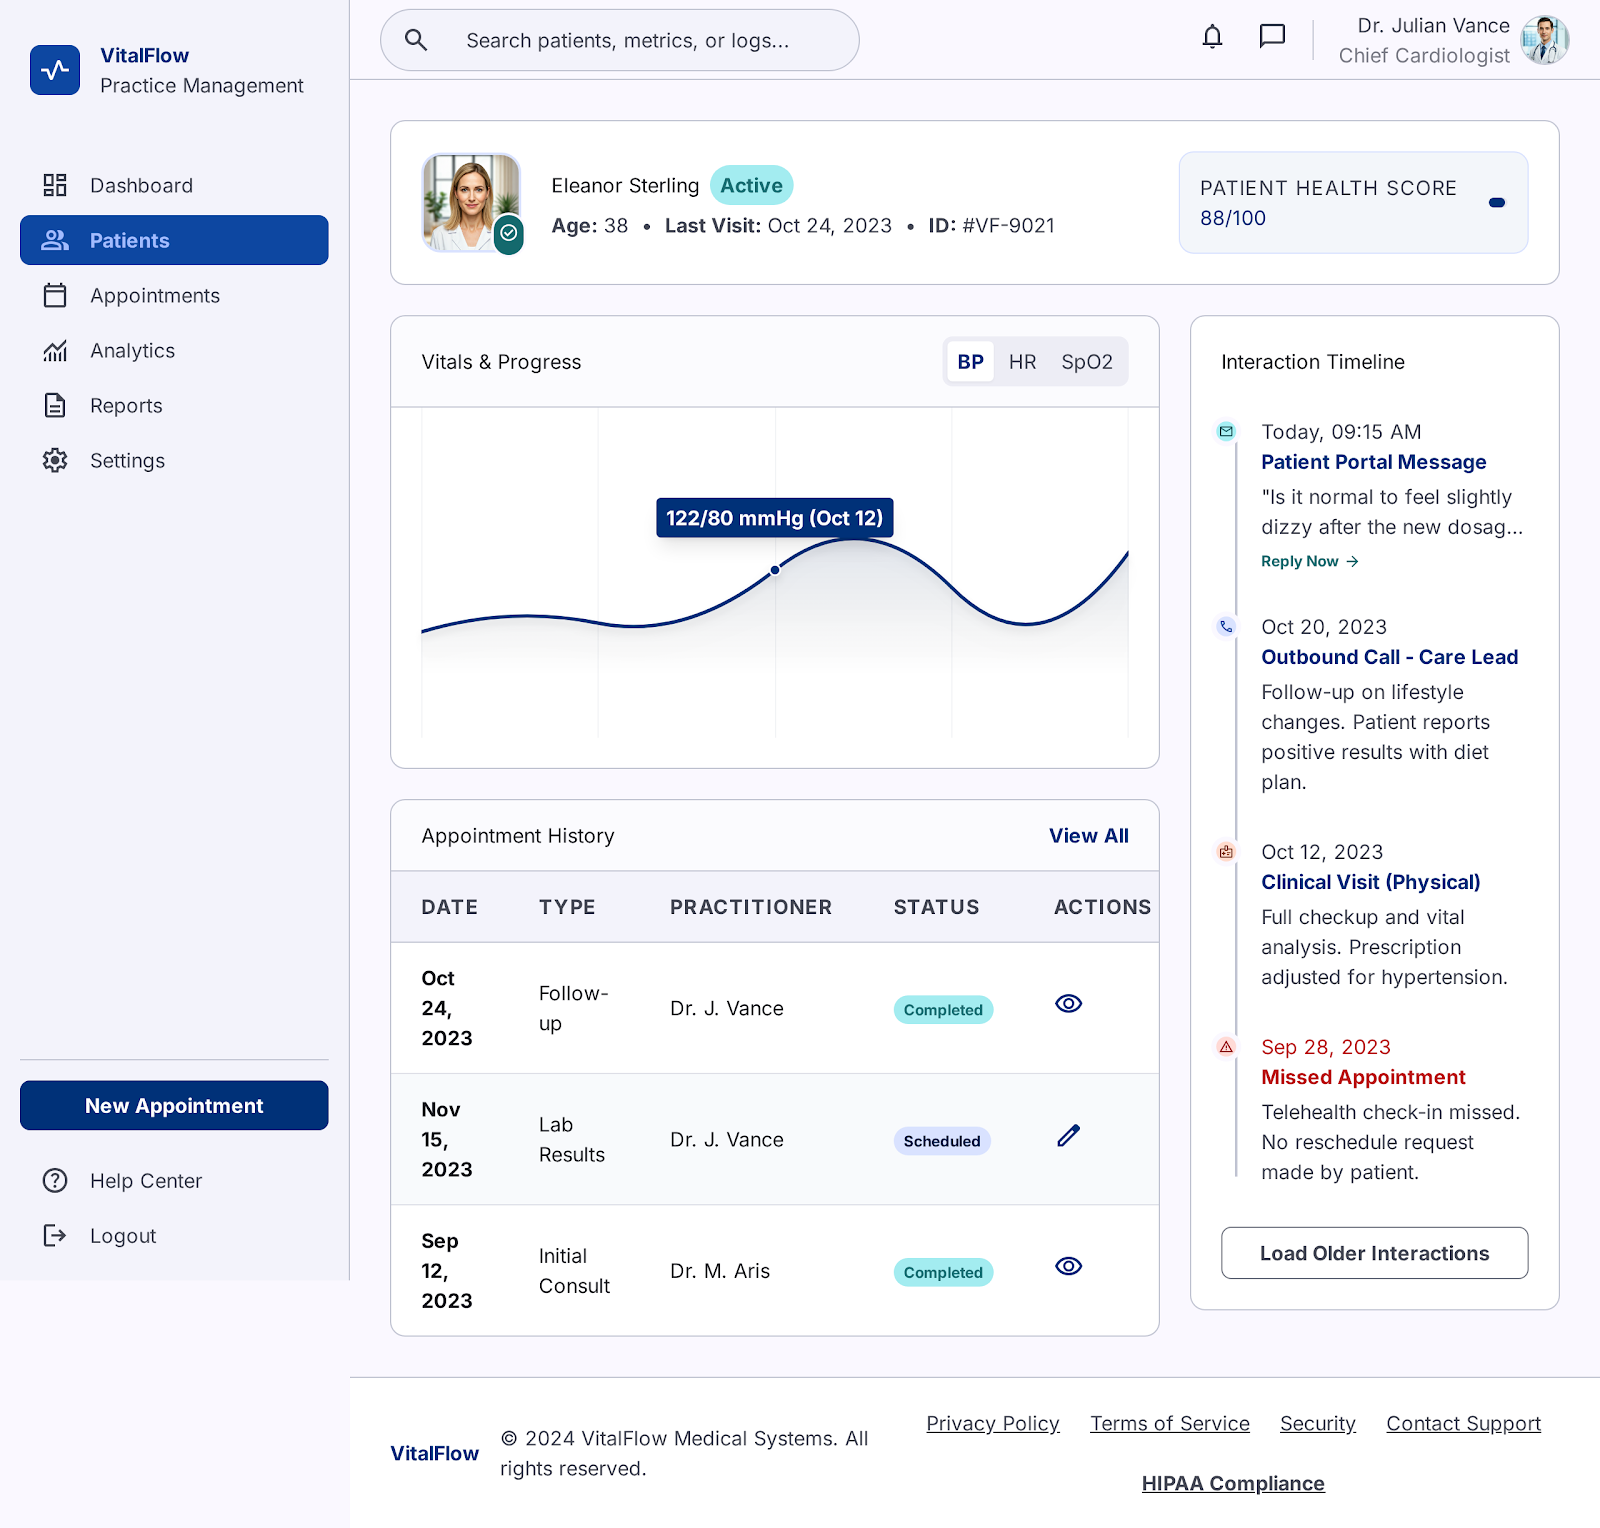Edit the Nov 15, 2023 Lab Results appointment
Screen dimensions: 1600x1528
pos(1069,1135)
